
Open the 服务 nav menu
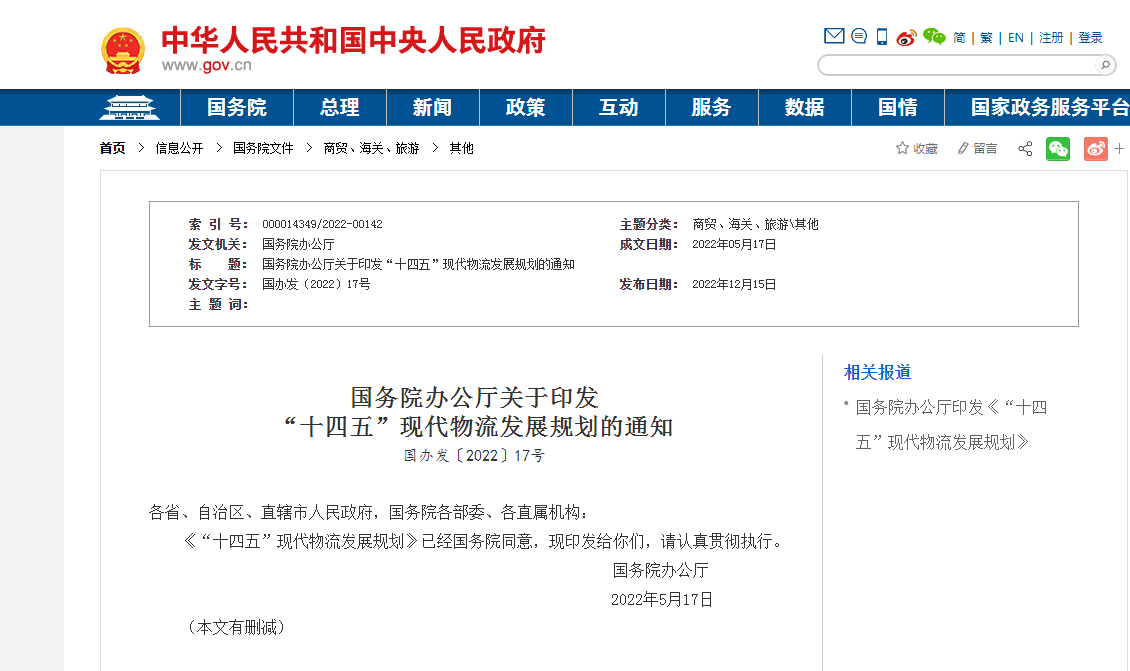(711, 107)
